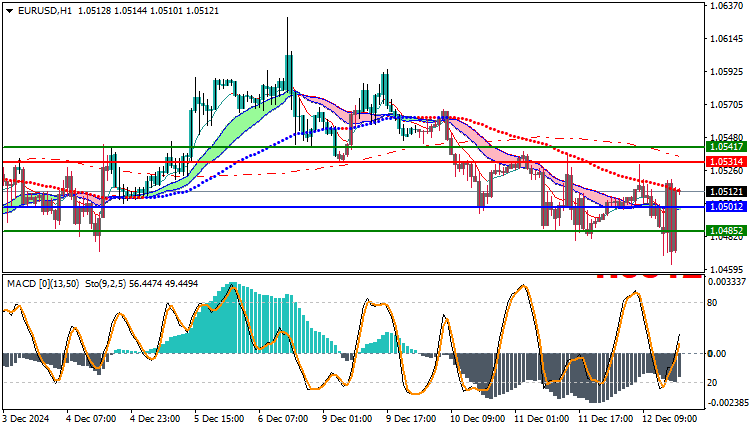Click the green 1.05417 price level label

pyautogui.click(x=727, y=147)
